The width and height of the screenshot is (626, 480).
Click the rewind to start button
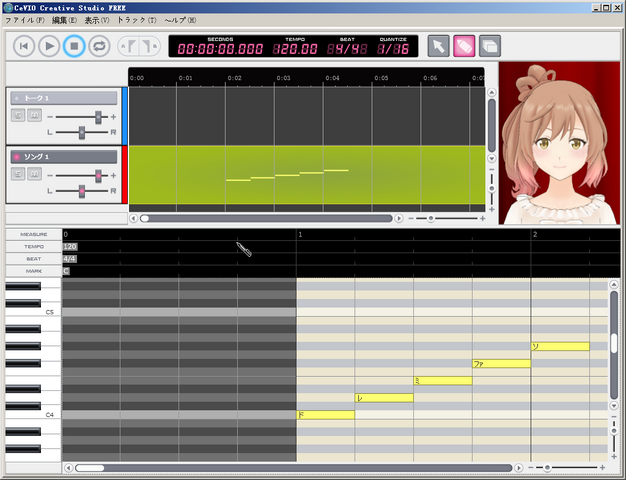coord(24,46)
